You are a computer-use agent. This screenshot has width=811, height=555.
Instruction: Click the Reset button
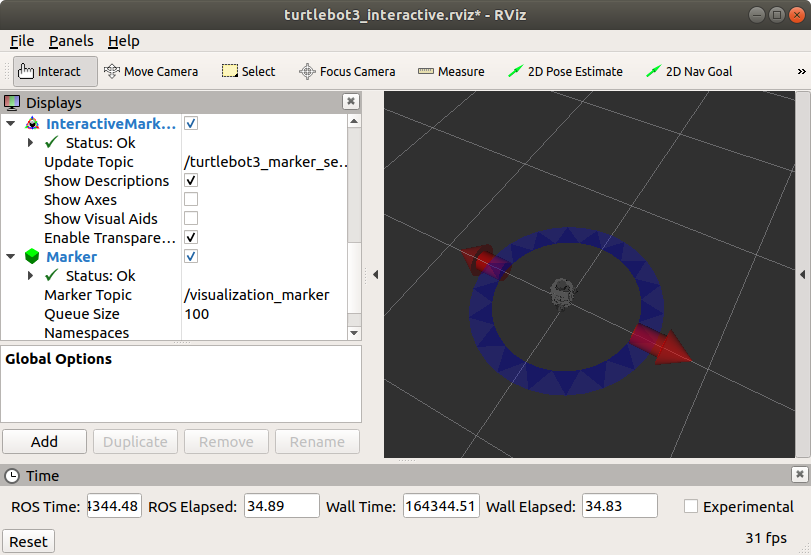click(28, 542)
